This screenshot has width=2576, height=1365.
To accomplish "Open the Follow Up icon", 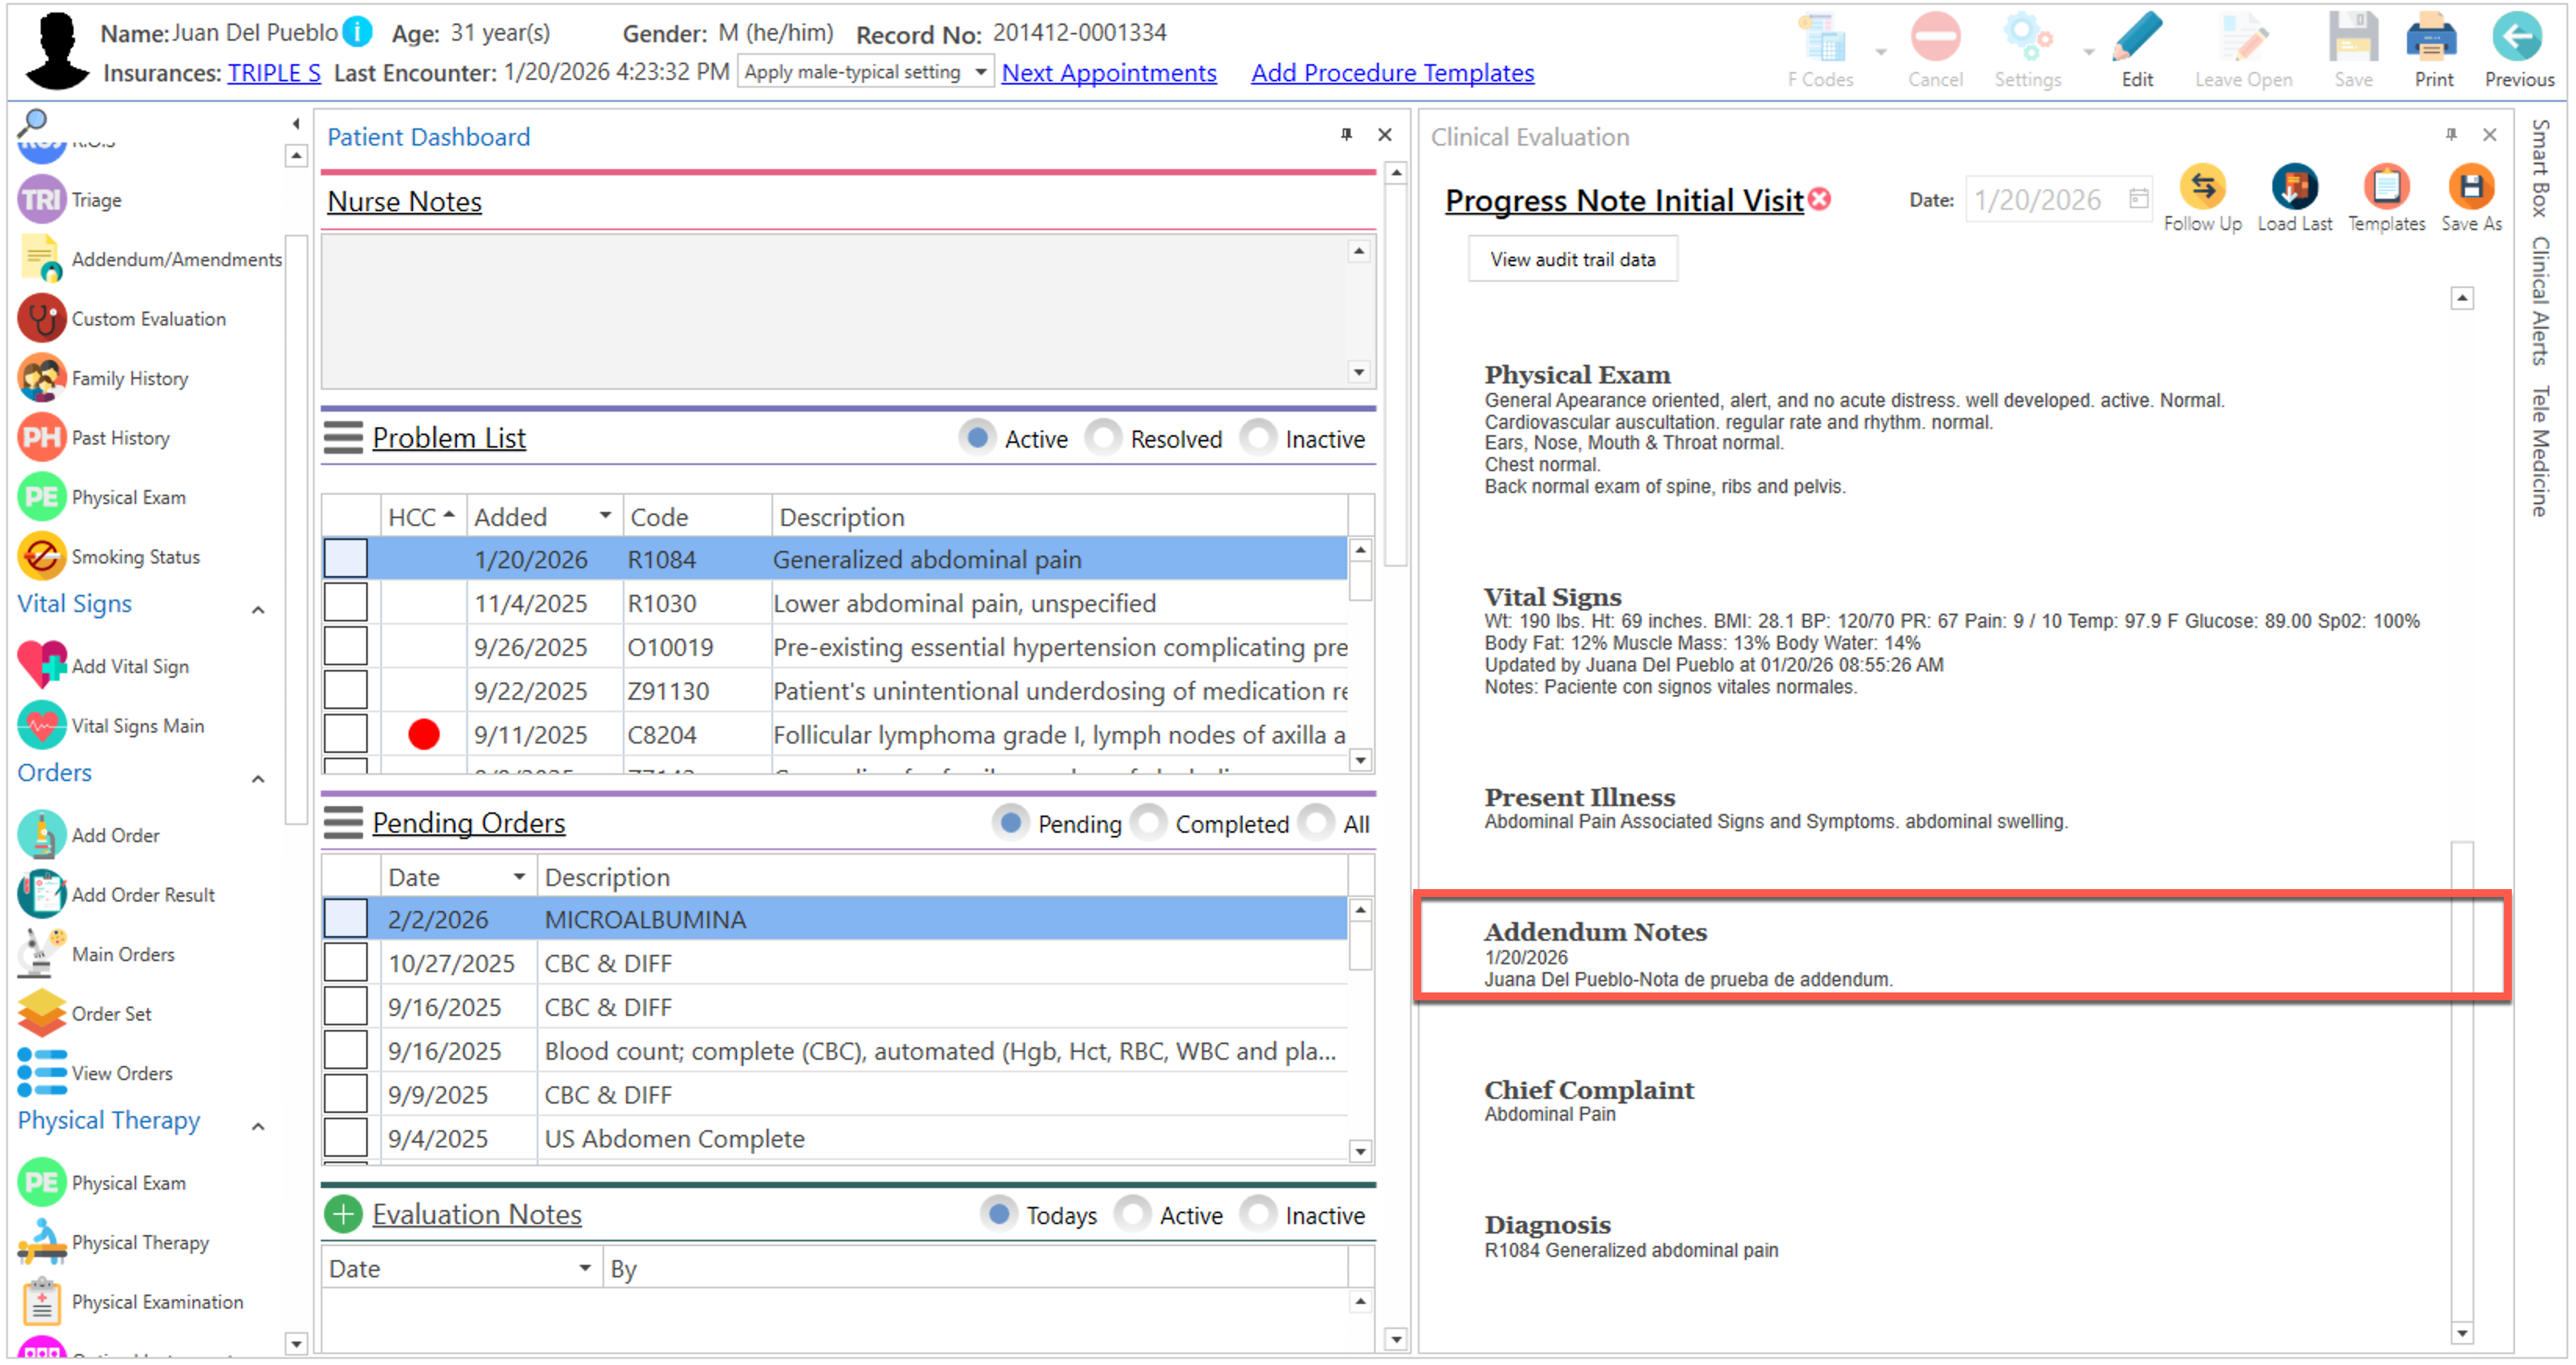I will [x=2201, y=187].
